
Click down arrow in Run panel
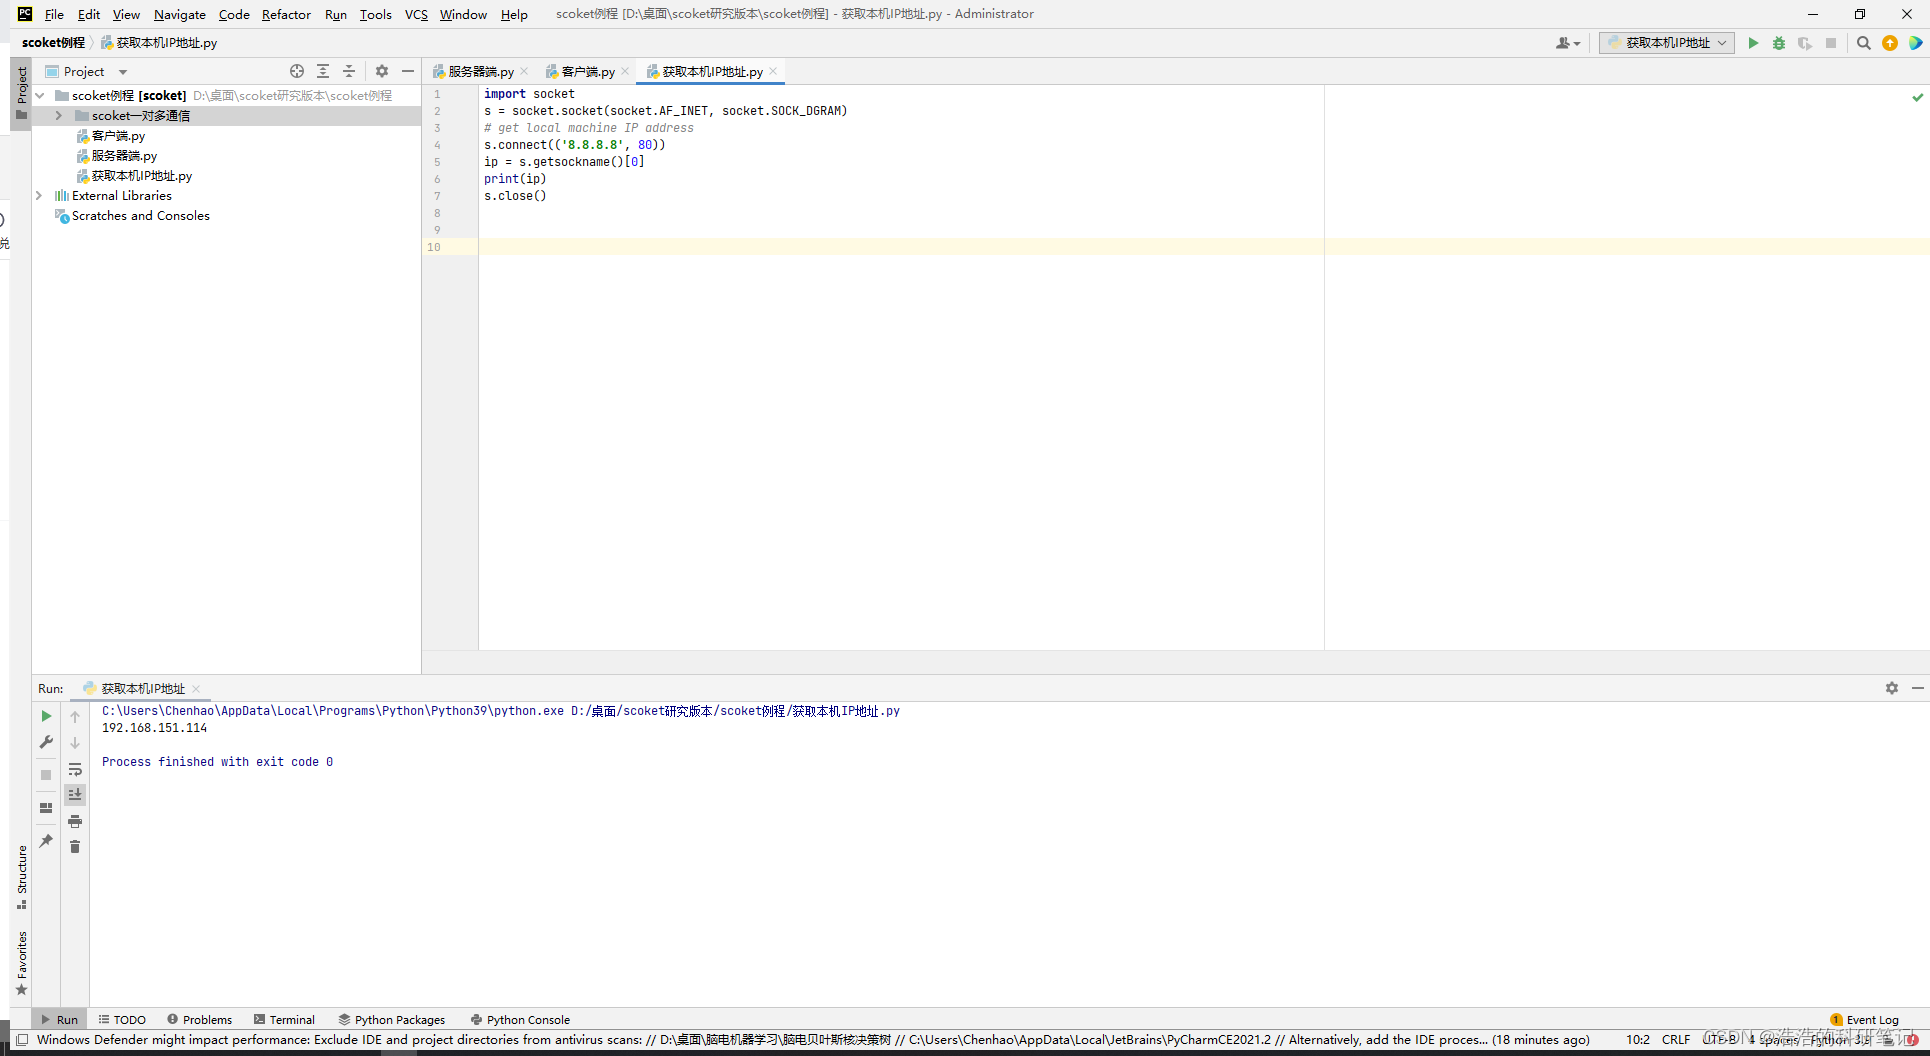coord(75,743)
